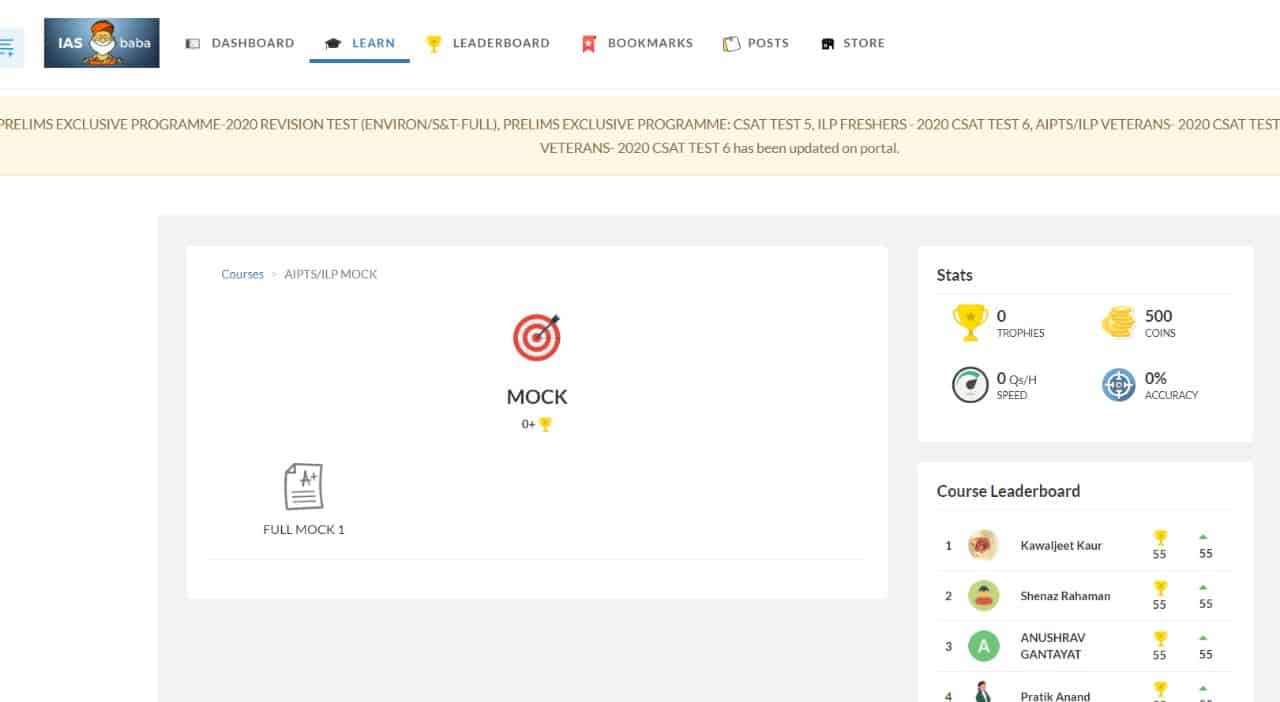Click the red Bookmarks icon
The width and height of the screenshot is (1280, 702).
coord(589,44)
